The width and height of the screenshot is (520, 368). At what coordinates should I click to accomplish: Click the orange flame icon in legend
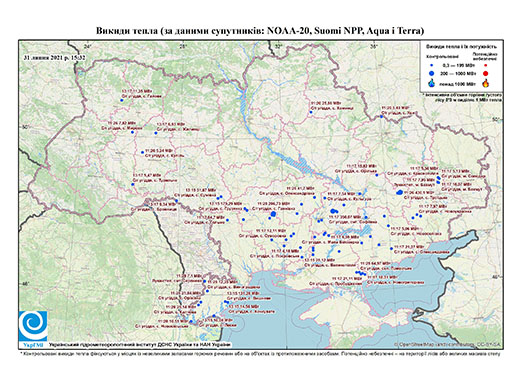486,83
